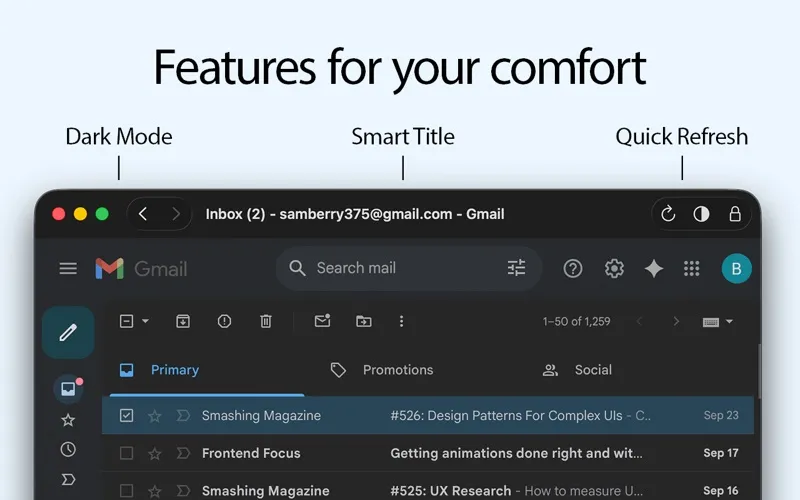Viewport: 800px width, 500px height.
Task: Toggle the select-all checkbox in toolbar
Action: point(126,321)
